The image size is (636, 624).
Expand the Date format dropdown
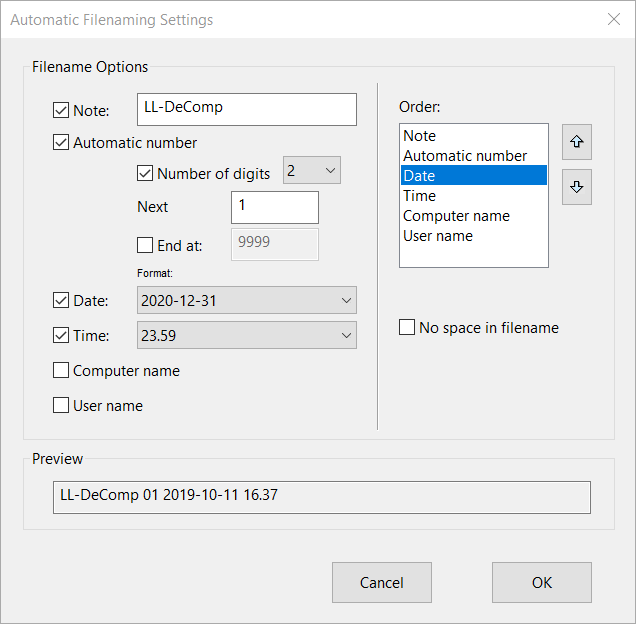pyautogui.click(x=246, y=300)
